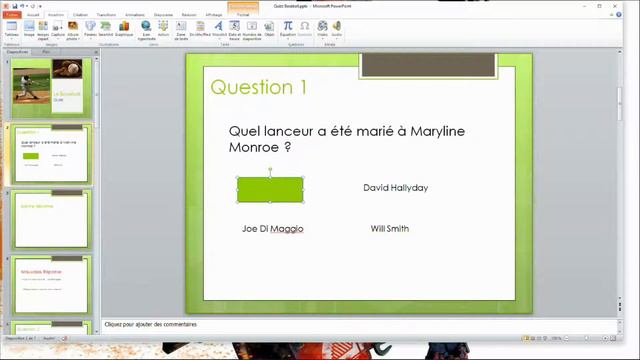
Task: Switch slide pane to Plan tab
Action: pos(46,52)
